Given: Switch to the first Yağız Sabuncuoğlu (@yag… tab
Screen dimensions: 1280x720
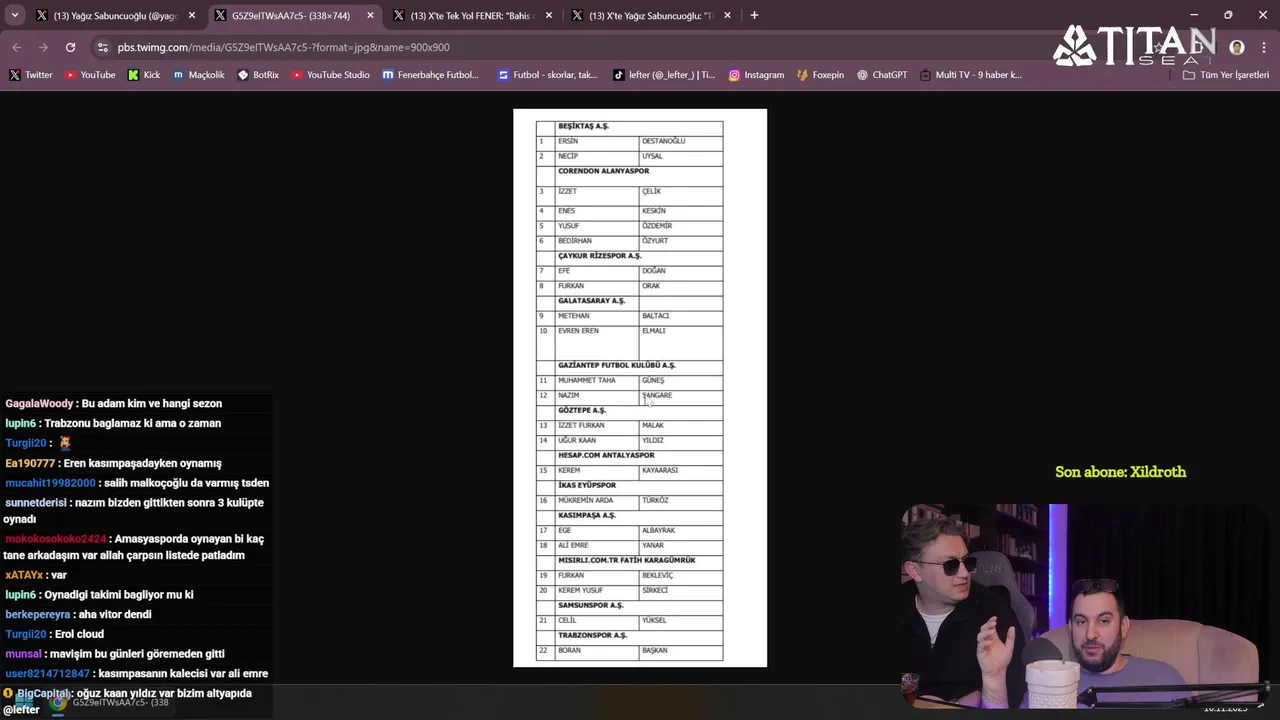Looking at the screenshot, I should point(114,15).
